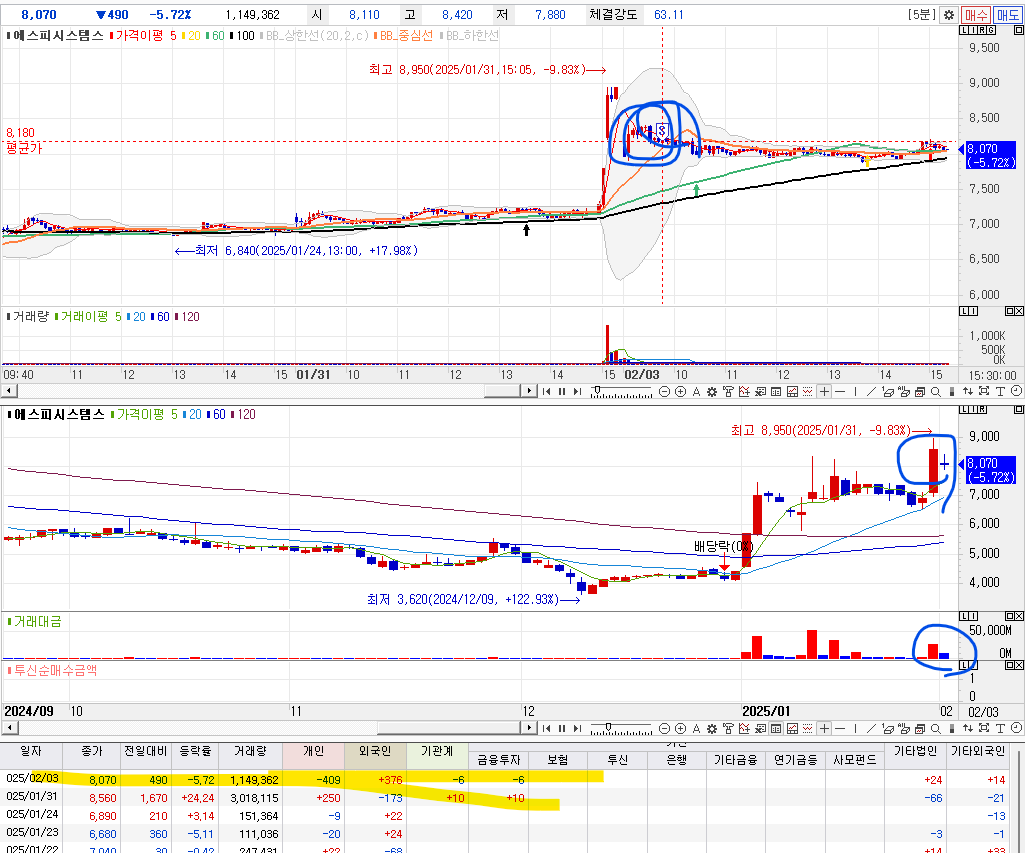Viewport: 1025px width, 853px height.
Task: Click clock icon in the 5-minute chart toolbar
Action: 1016,392
